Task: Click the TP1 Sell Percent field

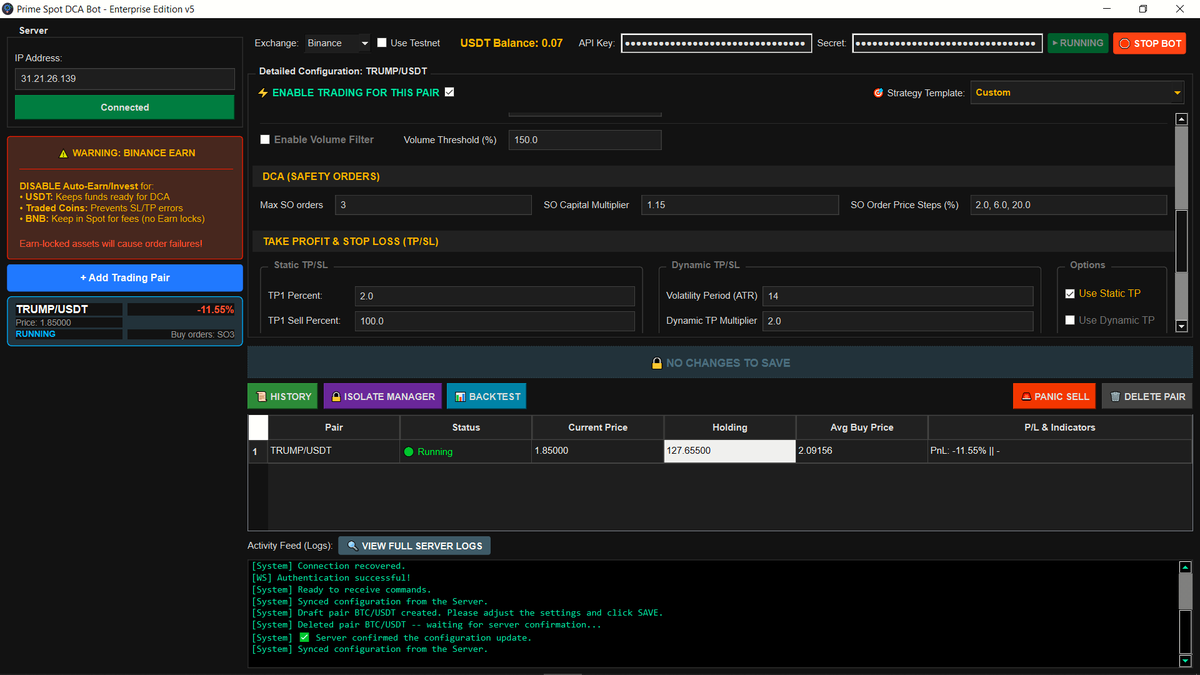Action: 495,321
